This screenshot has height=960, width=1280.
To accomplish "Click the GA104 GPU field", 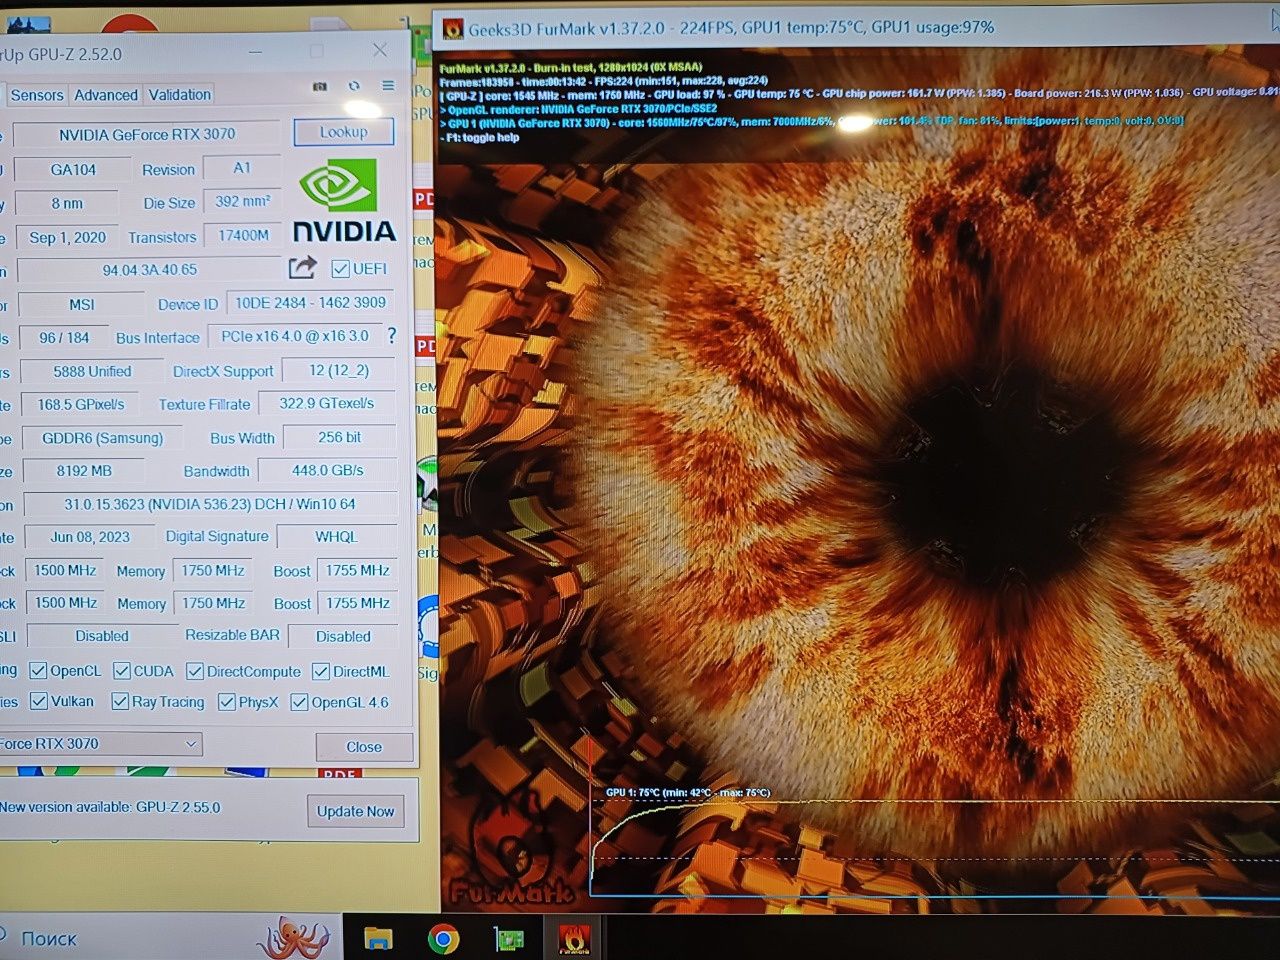I will (x=73, y=169).
